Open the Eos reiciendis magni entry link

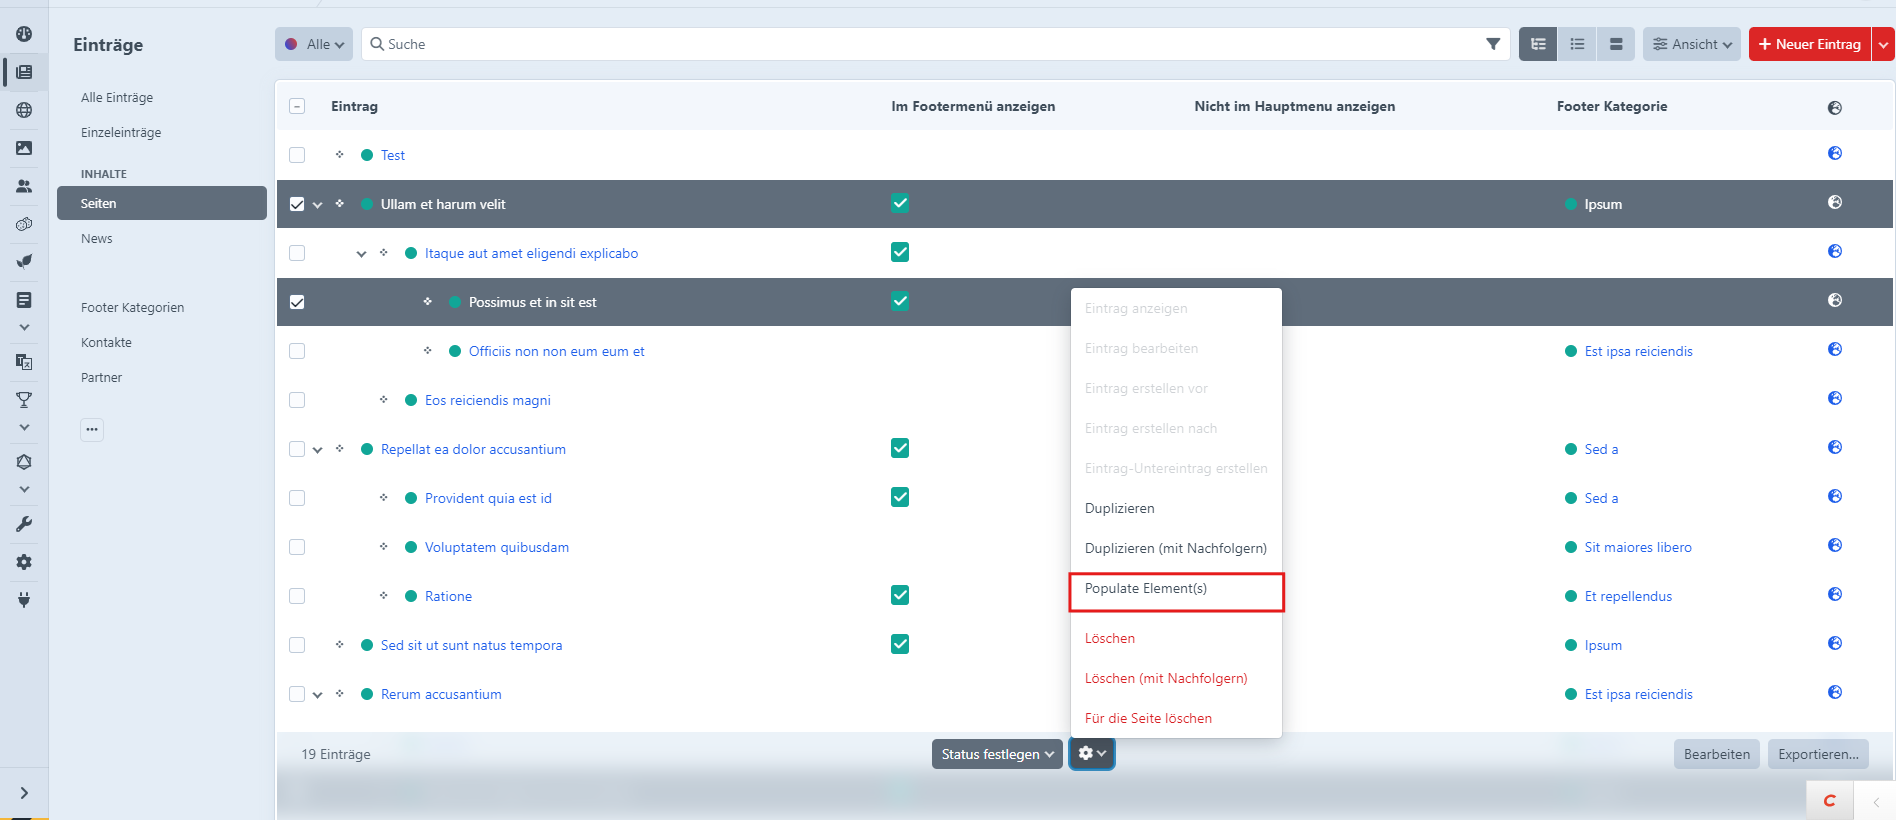click(x=487, y=400)
